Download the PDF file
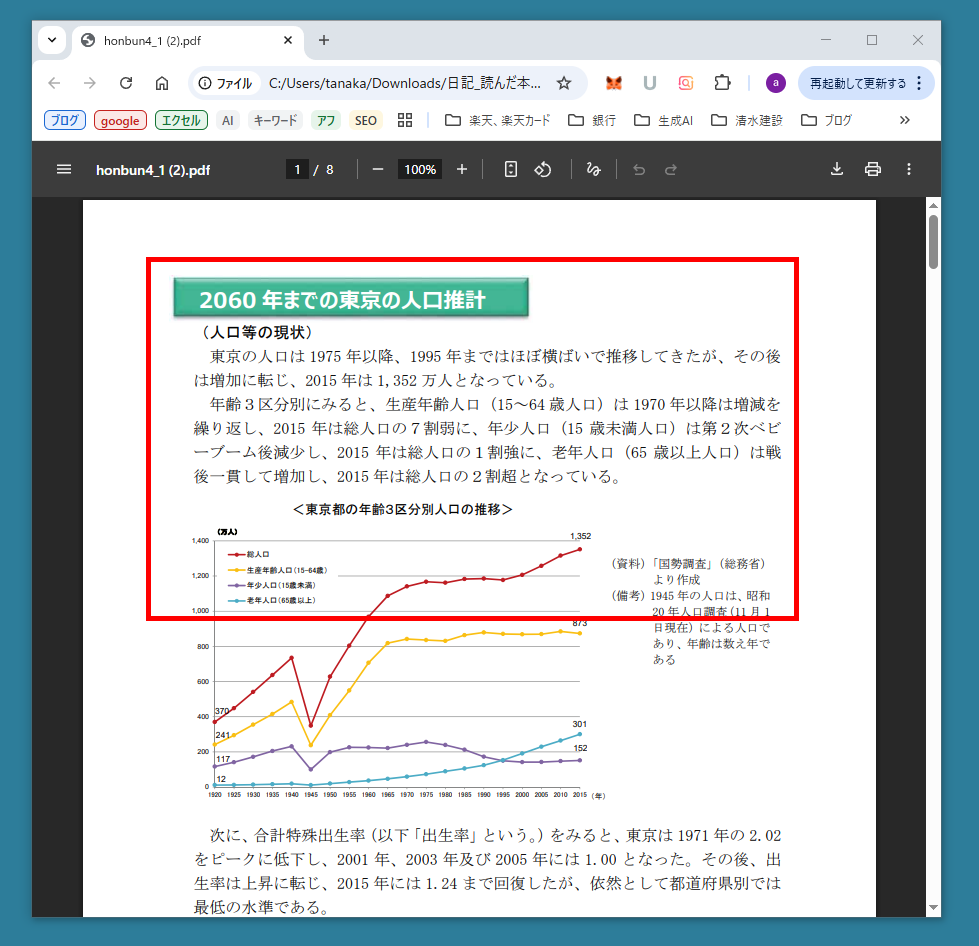Viewport: 979px width, 946px height. (837, 169)
